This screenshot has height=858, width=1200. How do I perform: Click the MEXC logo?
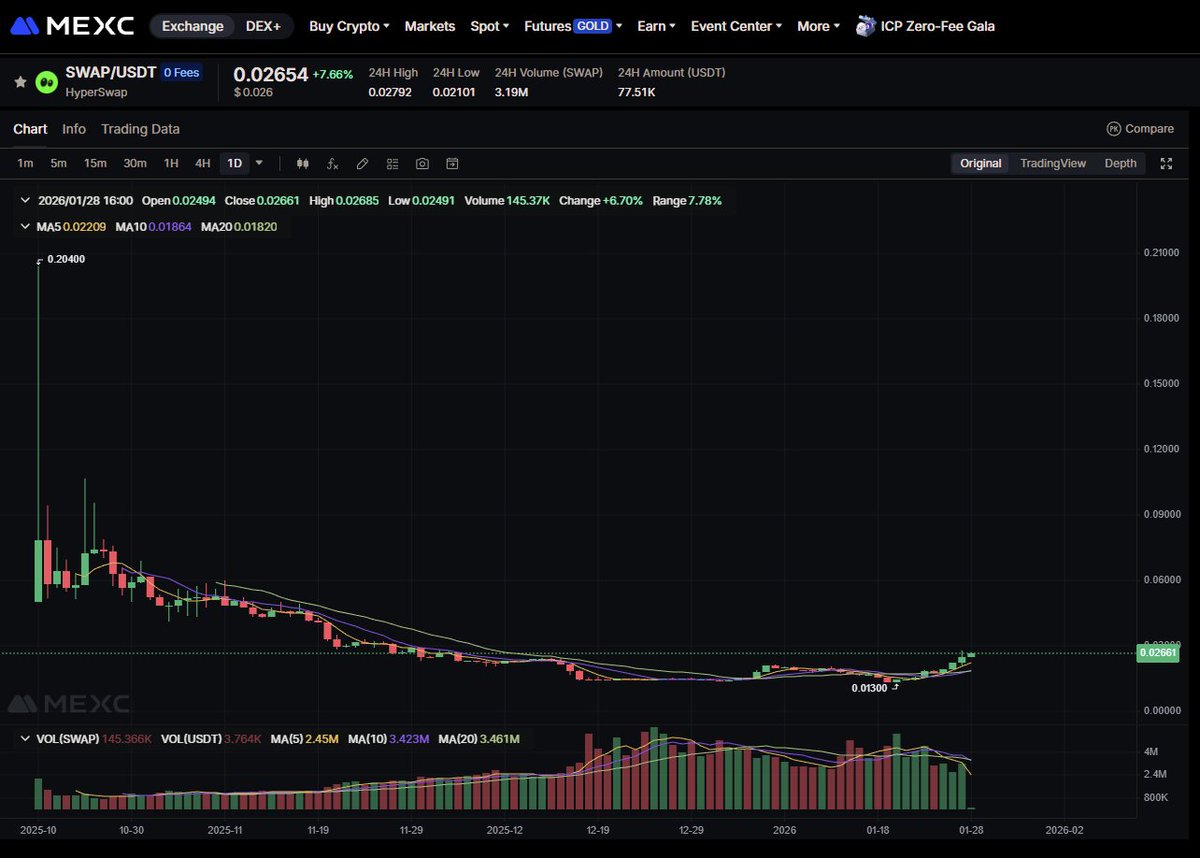[x=71, y=26]
